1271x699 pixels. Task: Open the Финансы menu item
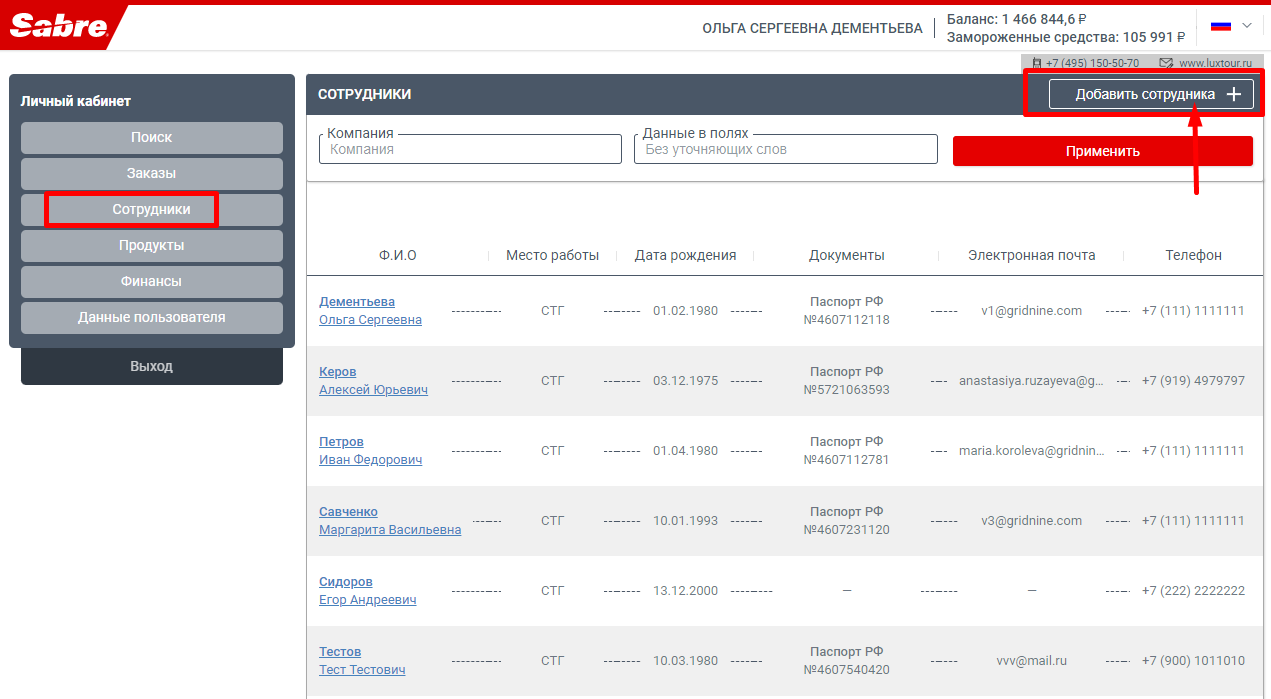[152, 282]
